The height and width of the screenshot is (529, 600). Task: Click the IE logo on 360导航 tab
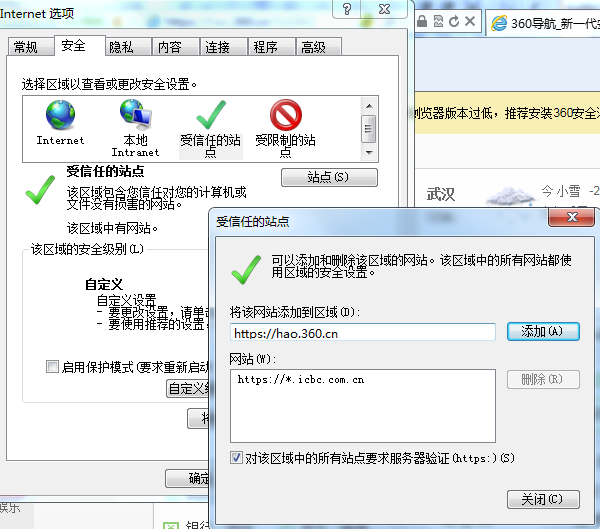pyautogui.click(x=499, y=23)
